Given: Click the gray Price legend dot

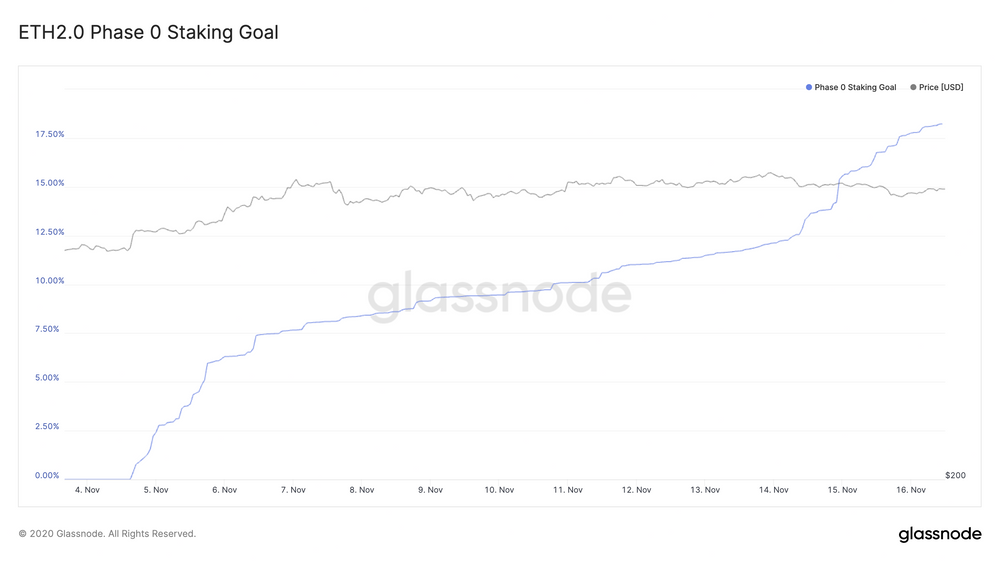Looking at the screenshot, I should [913, 87].
